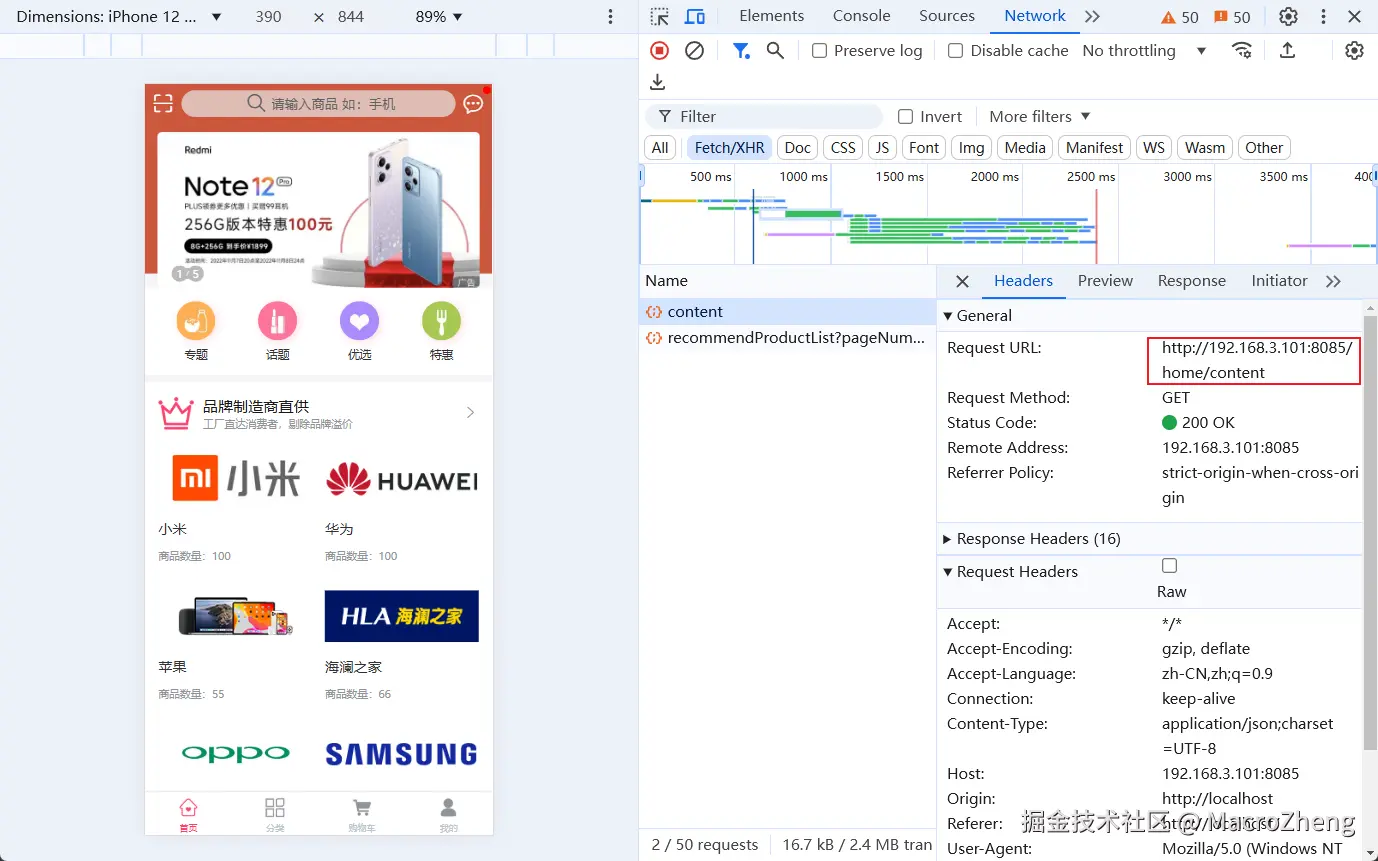Open the 品牌制造商直供 arrow
The height and width of the screenshot is (861, 1378).
pyautogui.click(x=470, y=413)
